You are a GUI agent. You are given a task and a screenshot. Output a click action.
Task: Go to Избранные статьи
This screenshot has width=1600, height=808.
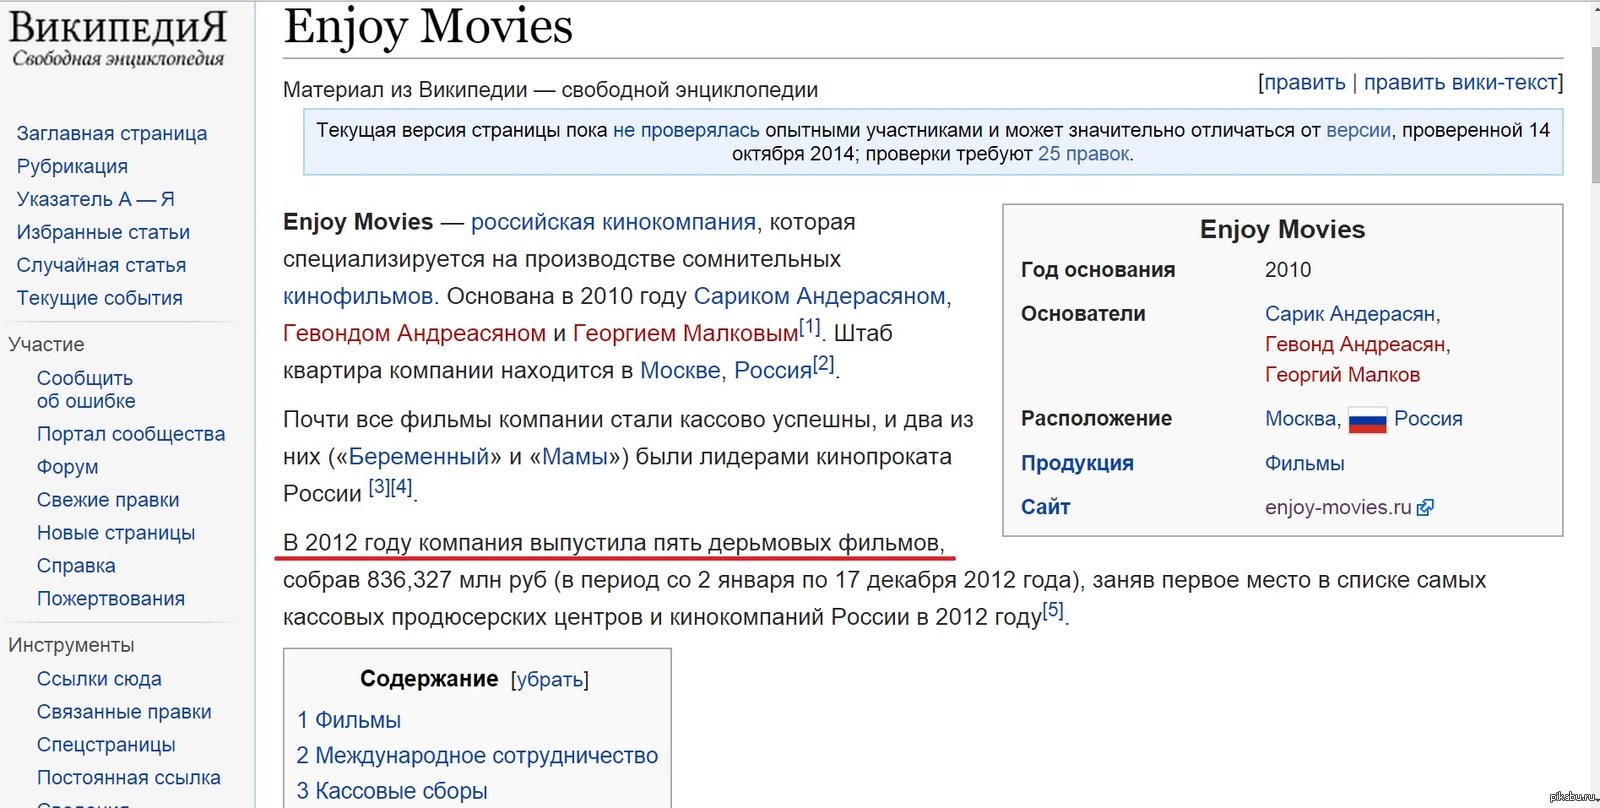pyautogui.click(x=103, y=232)
